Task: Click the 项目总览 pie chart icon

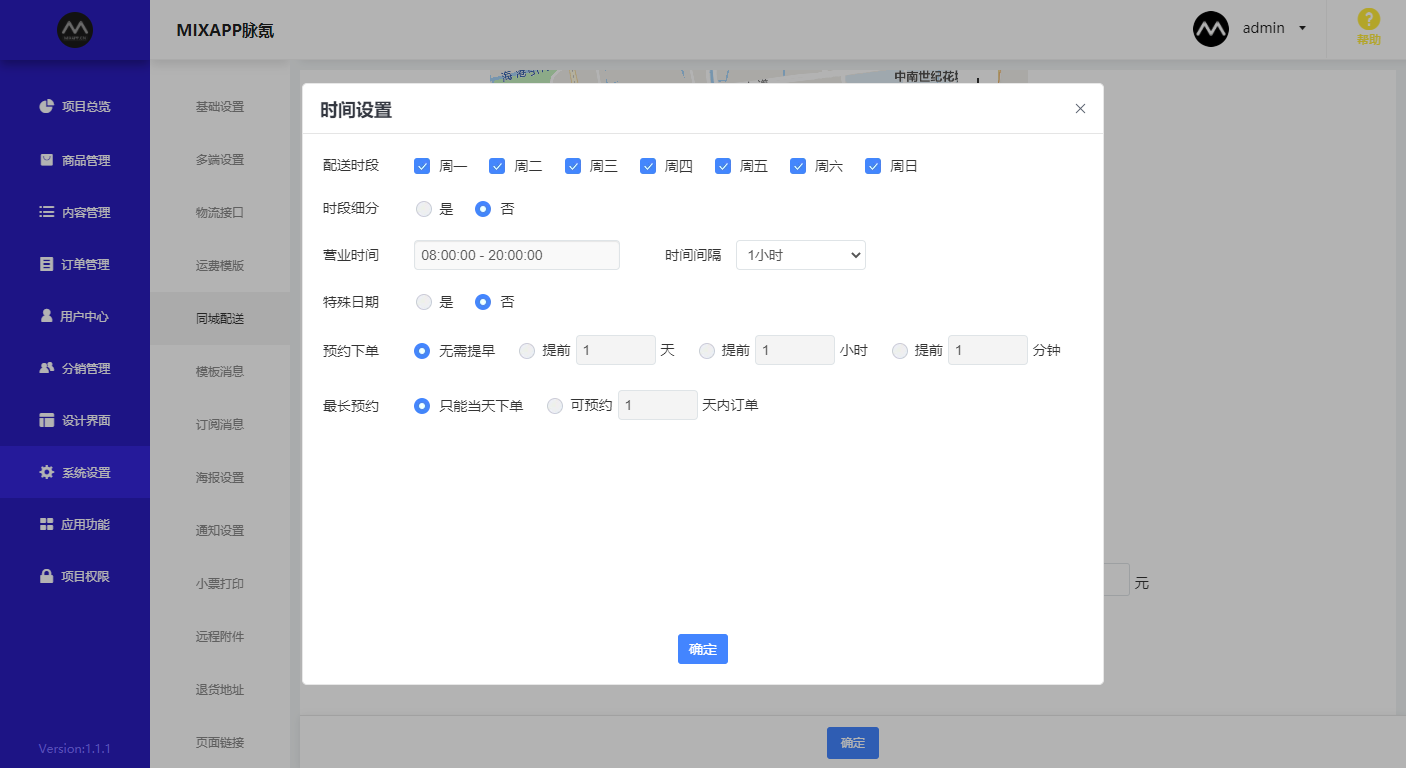Action: tap(46, 106)
